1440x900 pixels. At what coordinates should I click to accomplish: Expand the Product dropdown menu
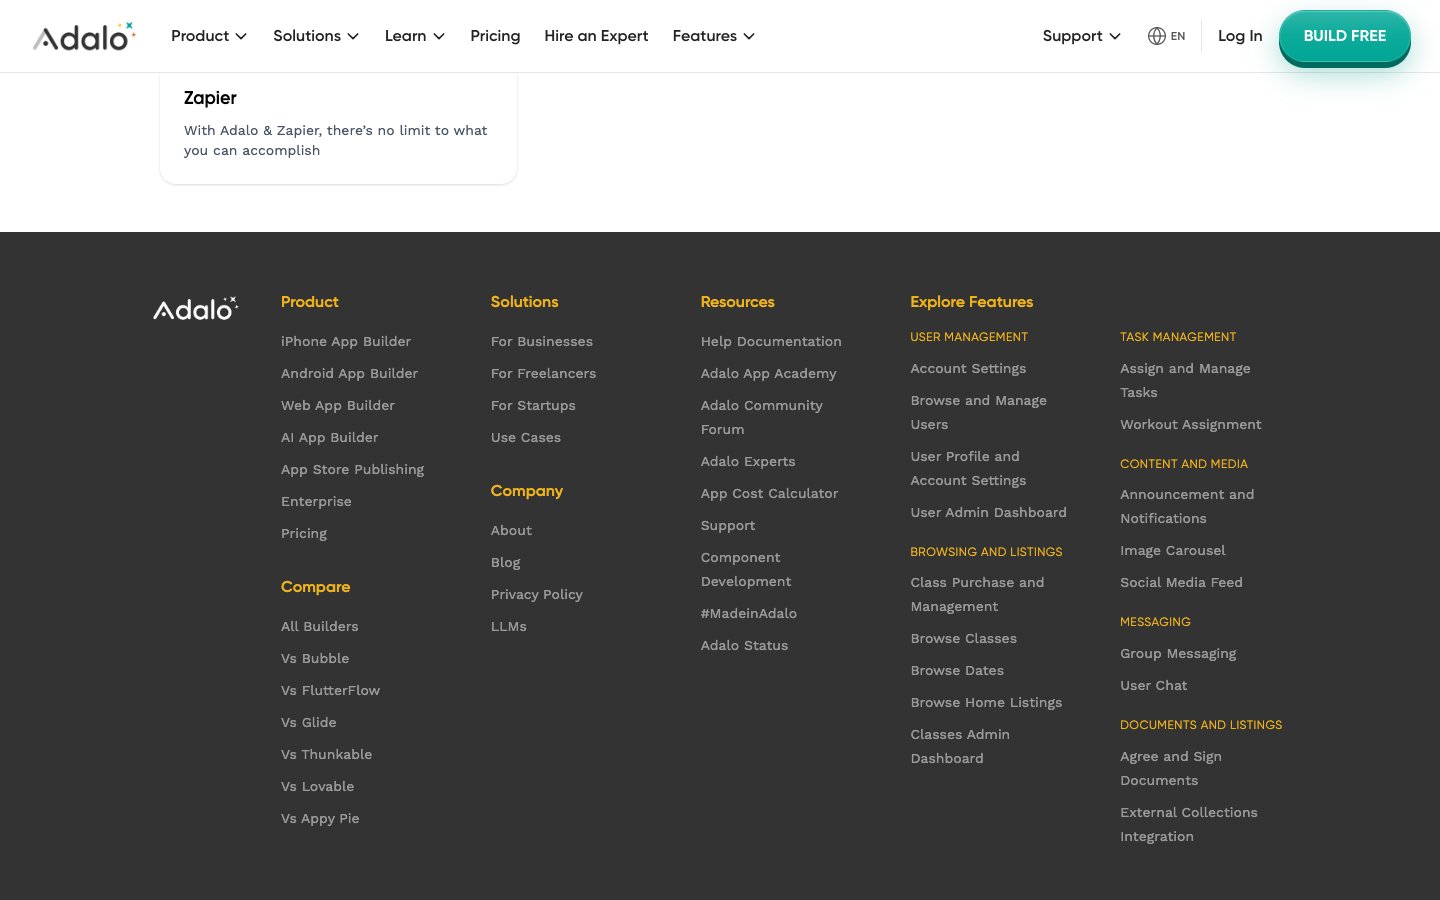(x=208, y=36)
